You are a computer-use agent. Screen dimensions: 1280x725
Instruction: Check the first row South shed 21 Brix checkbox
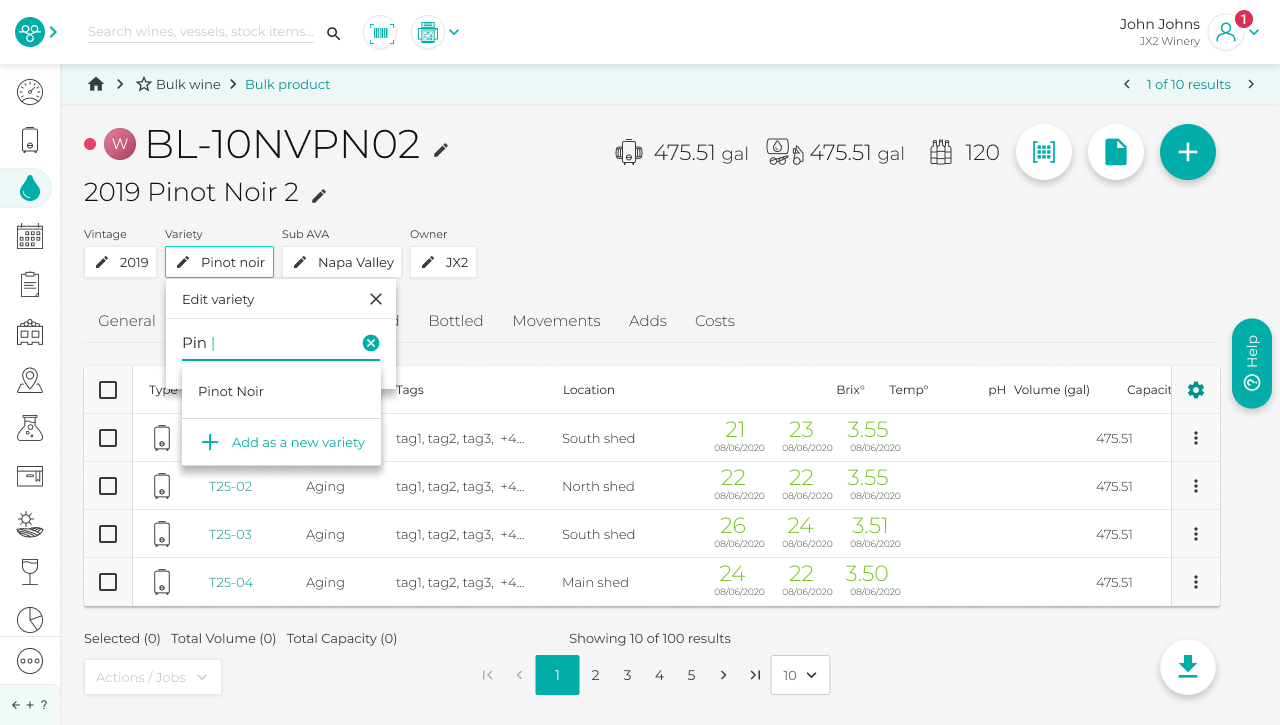pyautogui.click(x=108, y=438)
